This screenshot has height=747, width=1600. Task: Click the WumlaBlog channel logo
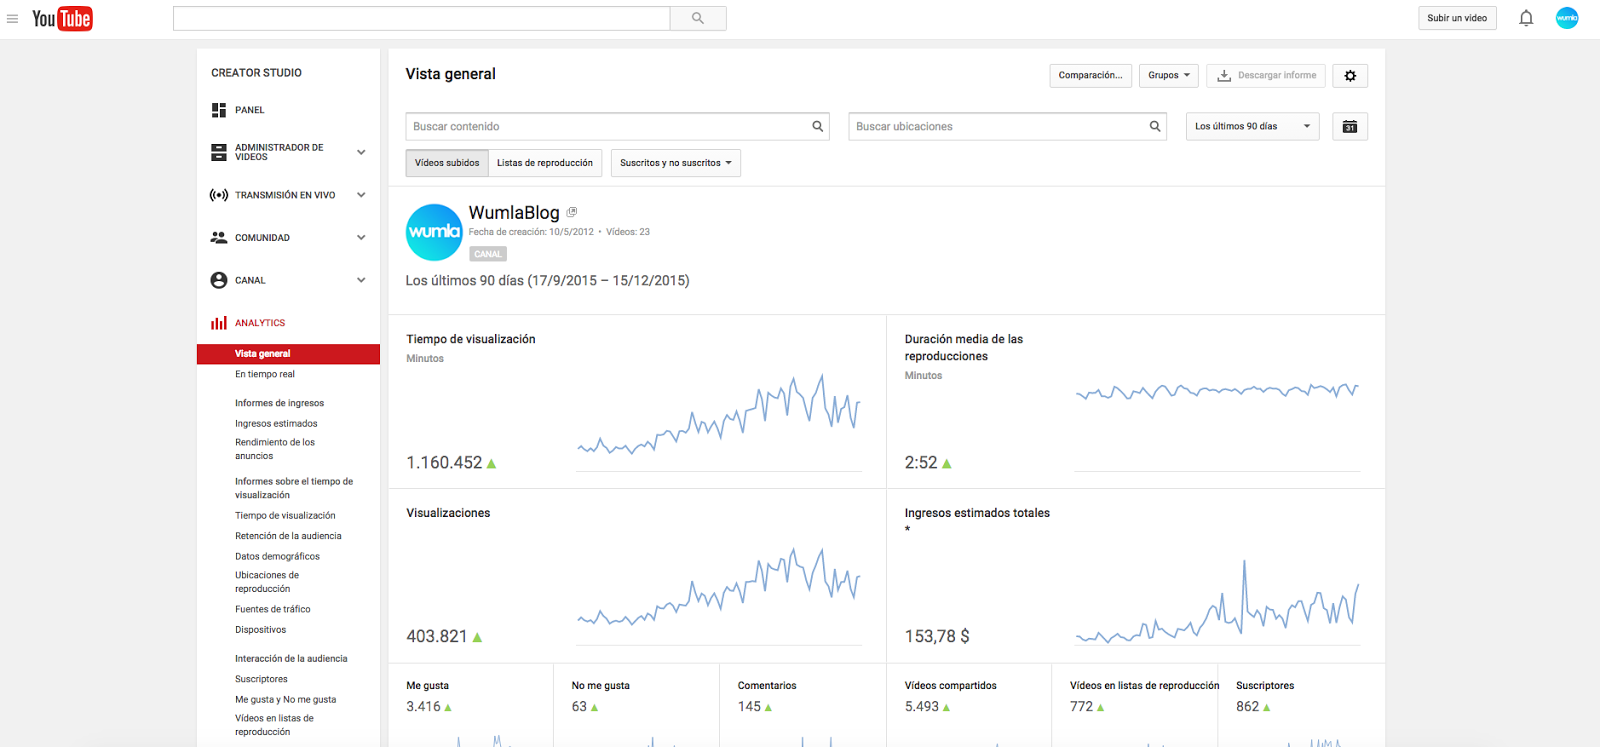pos(434,232)
